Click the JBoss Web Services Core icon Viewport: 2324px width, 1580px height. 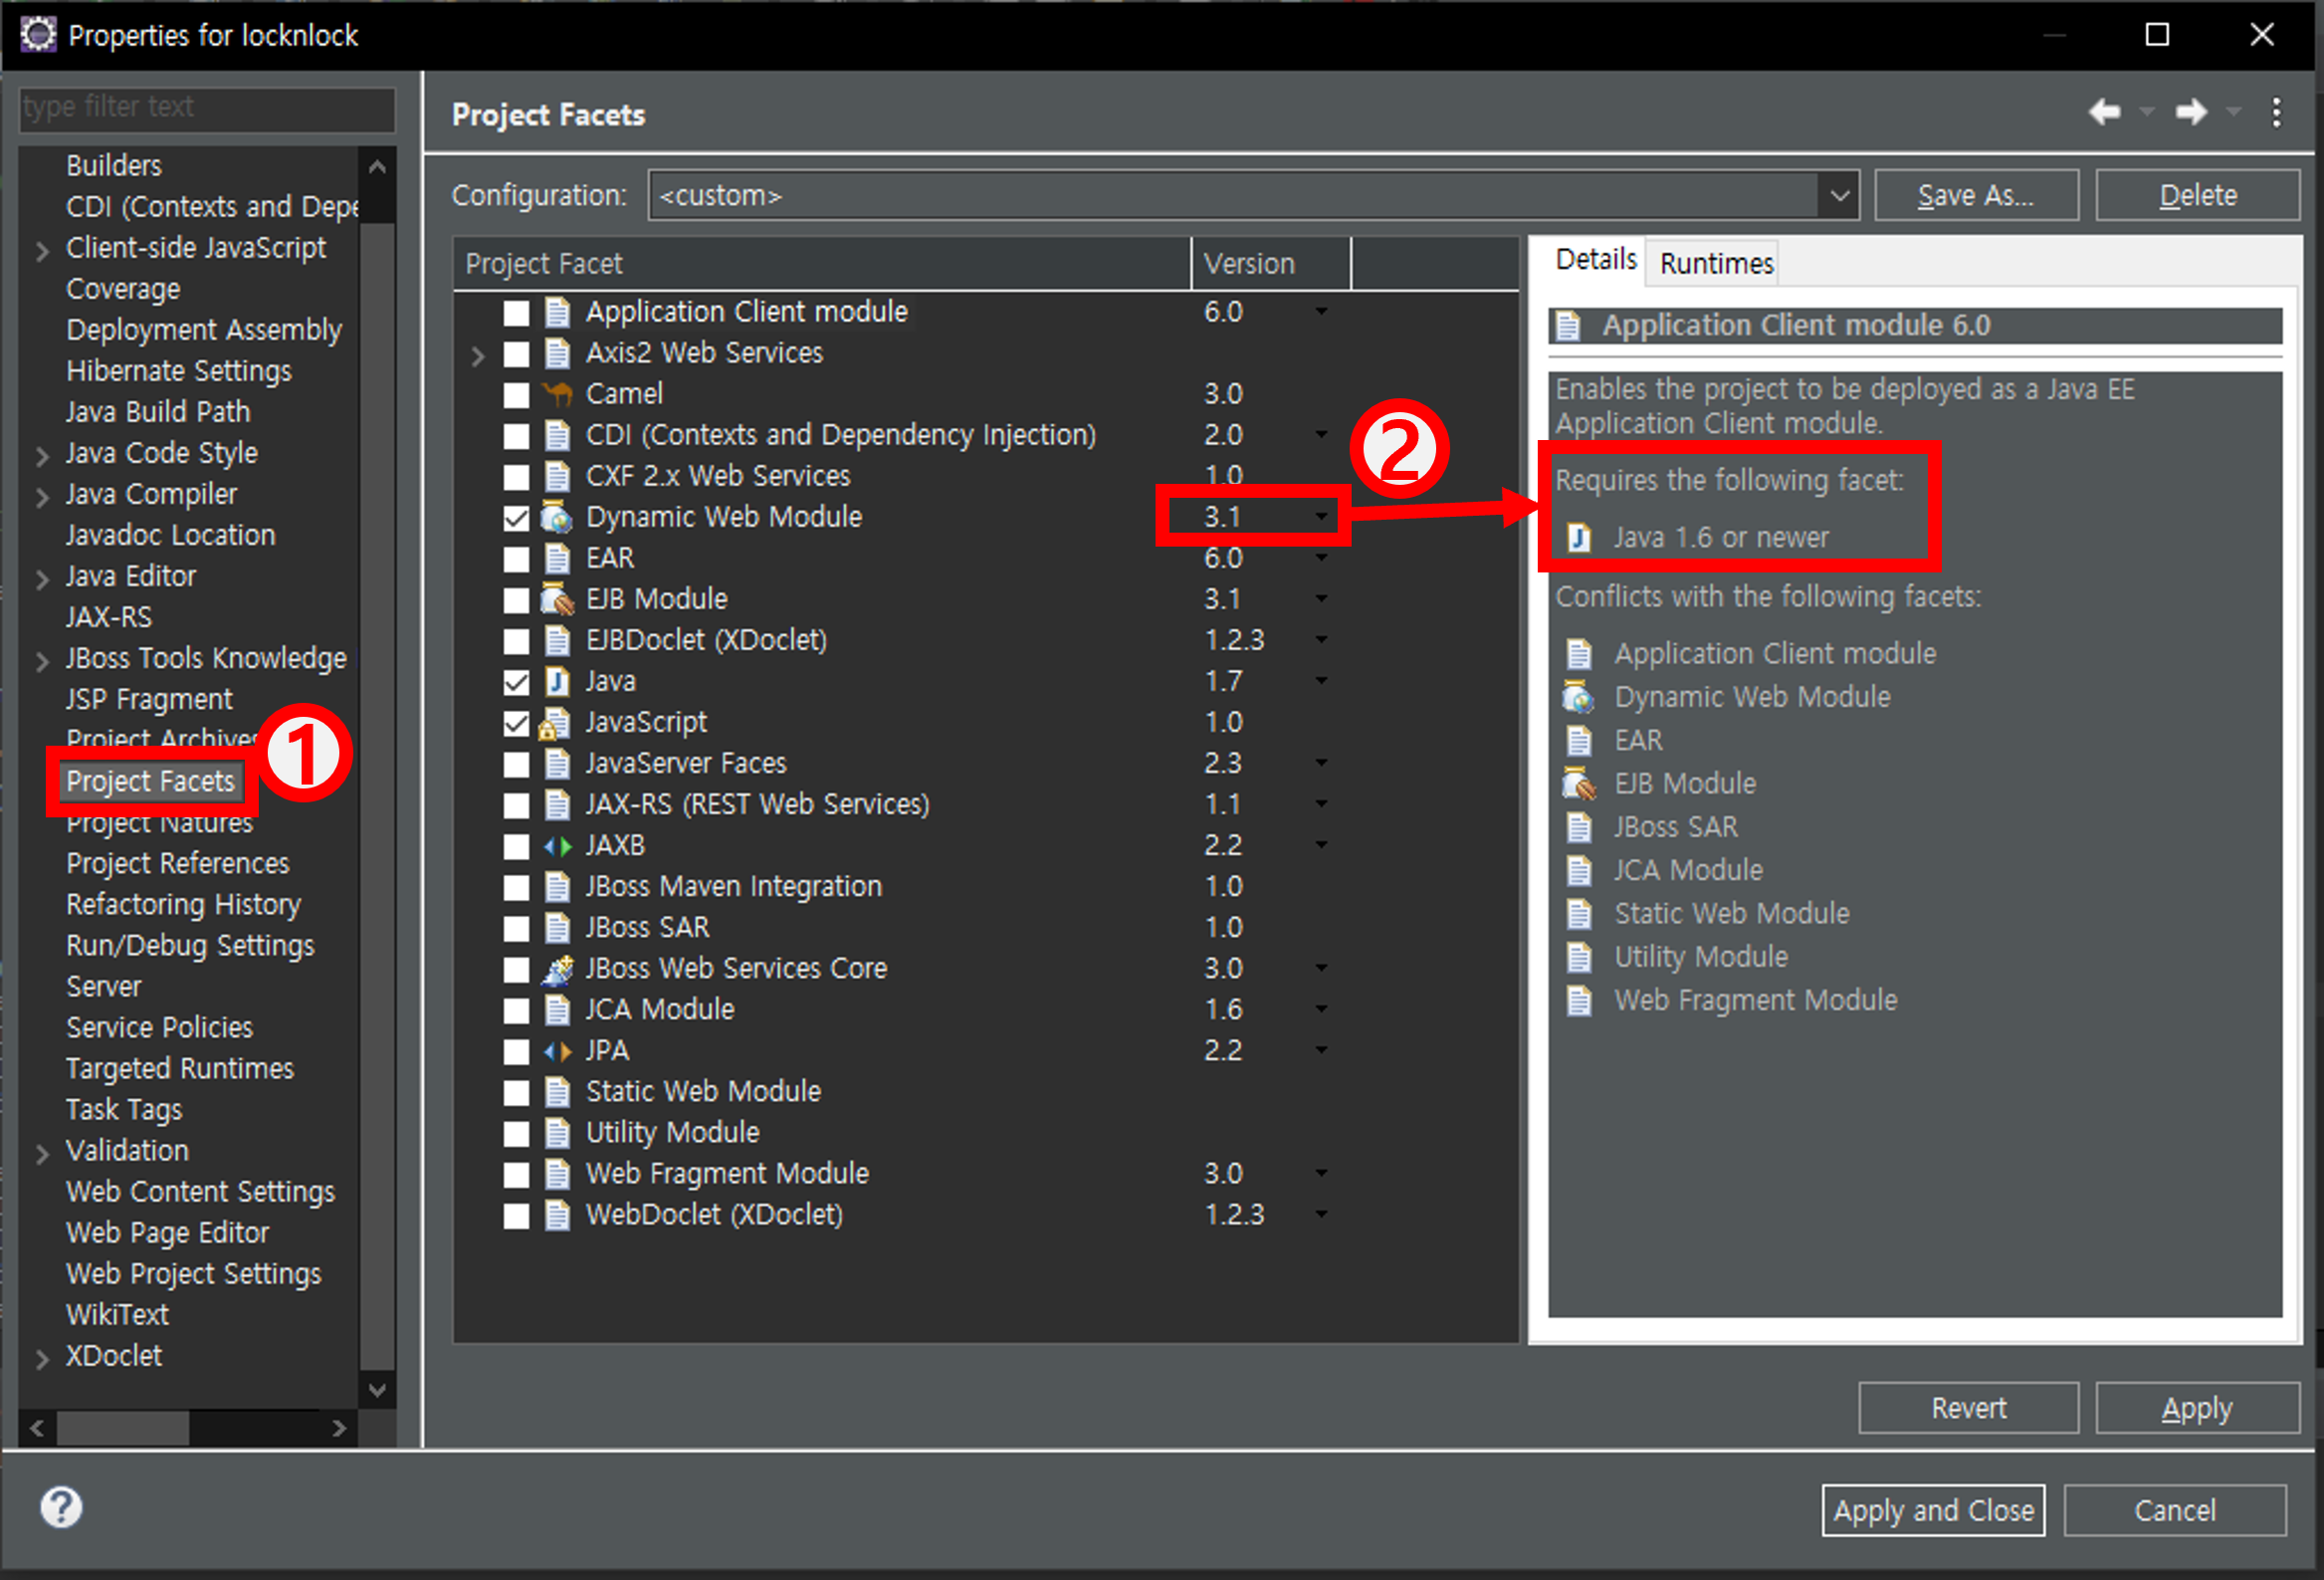point(557,969)
